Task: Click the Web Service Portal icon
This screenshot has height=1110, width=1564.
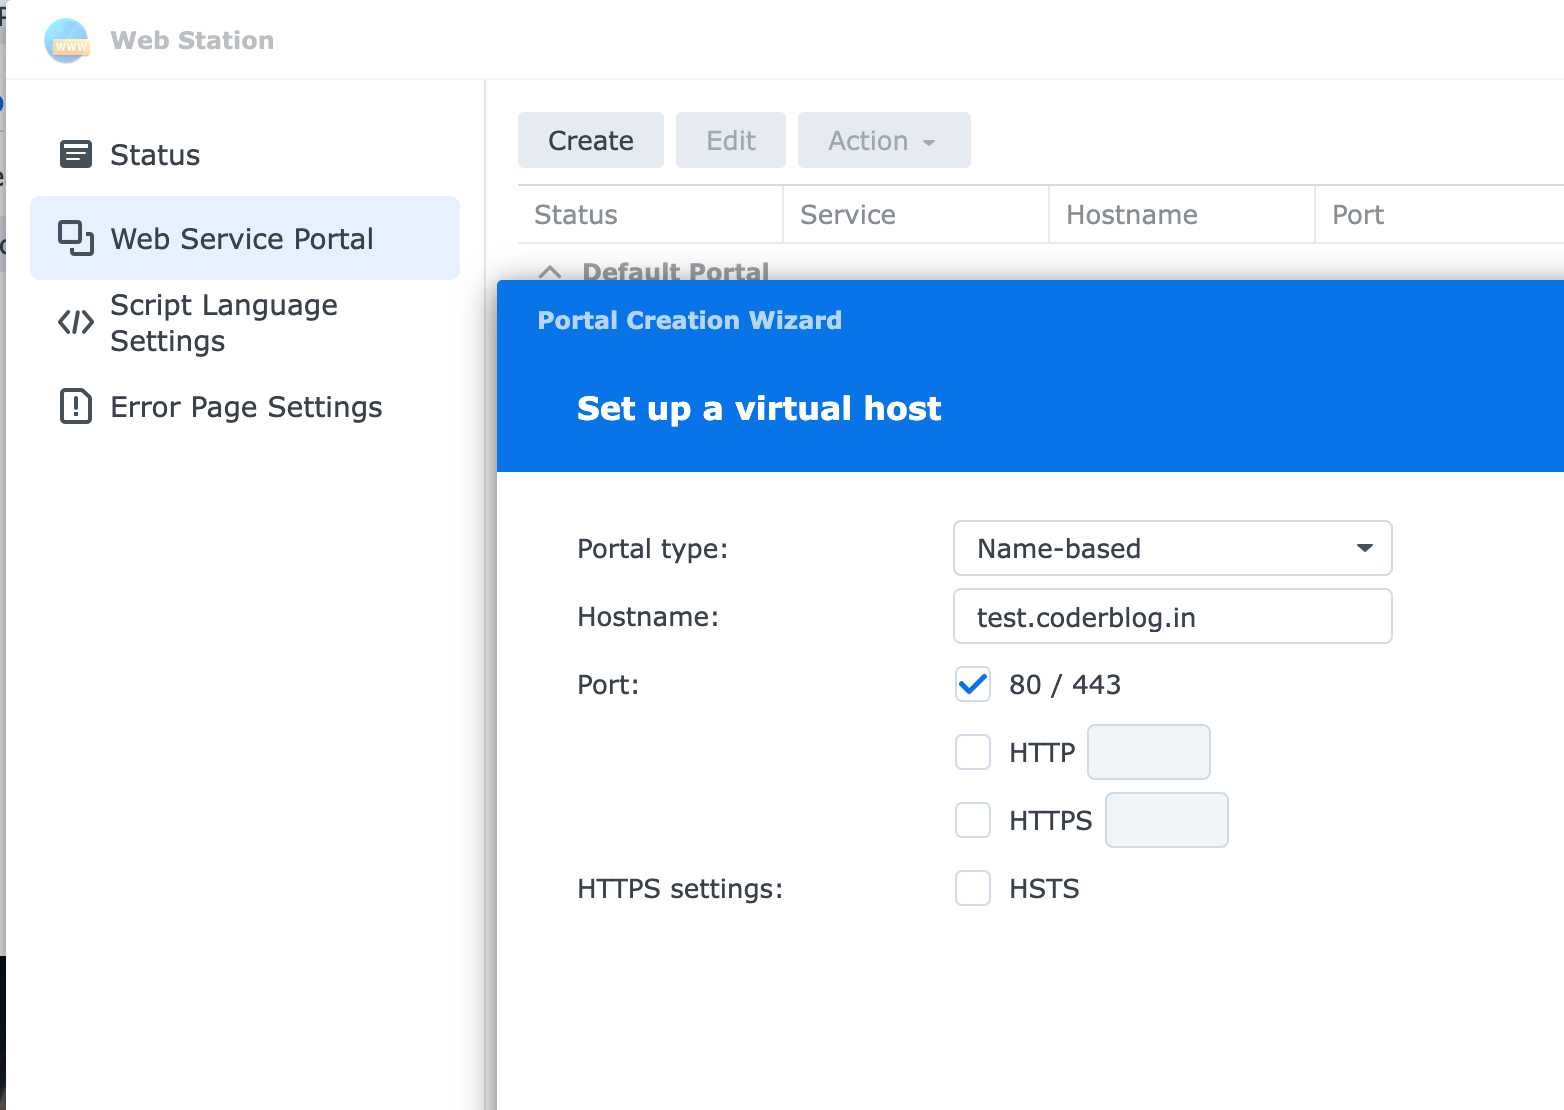Action: (76, 239)
